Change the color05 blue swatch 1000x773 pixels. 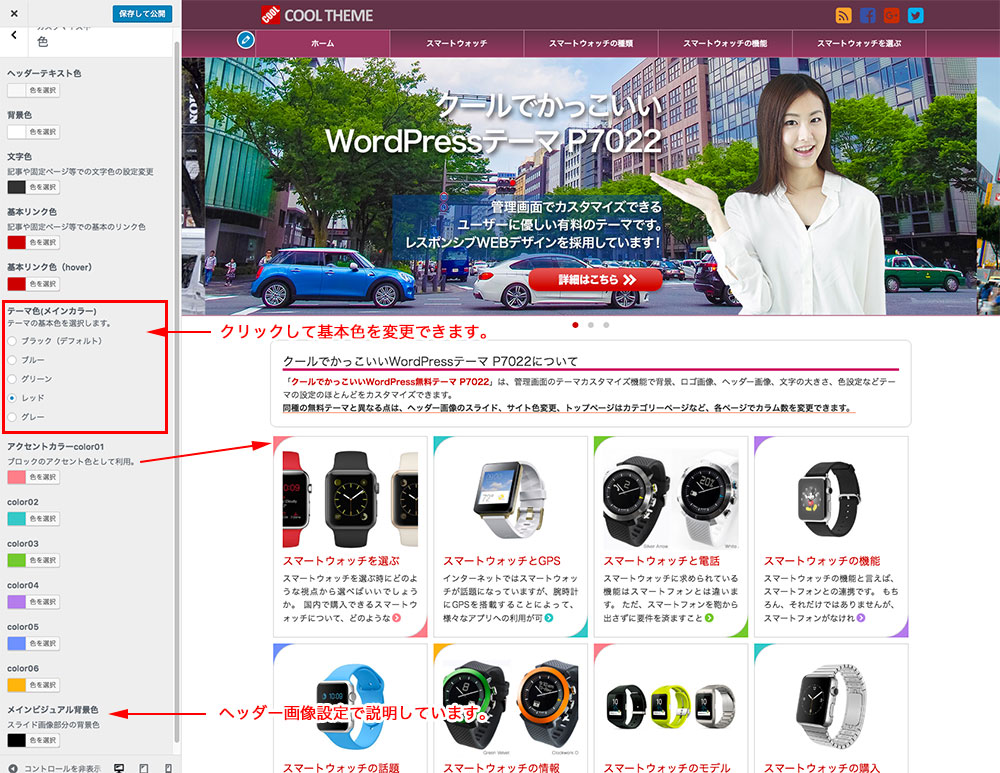17,643
